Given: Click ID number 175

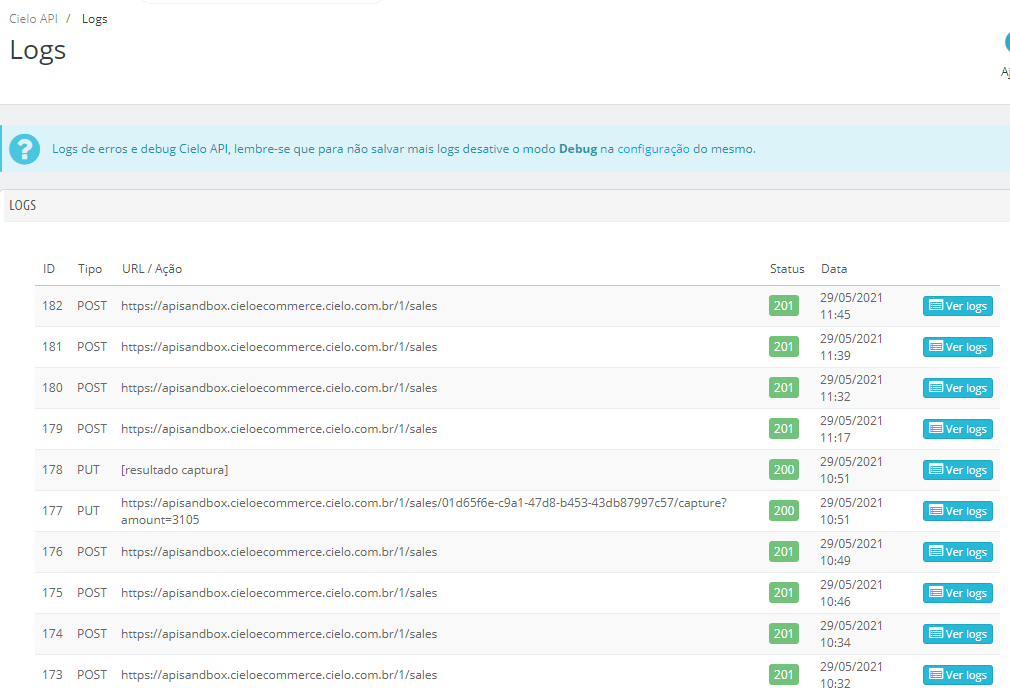Looking at the screenshot, I should click(52, 593).
